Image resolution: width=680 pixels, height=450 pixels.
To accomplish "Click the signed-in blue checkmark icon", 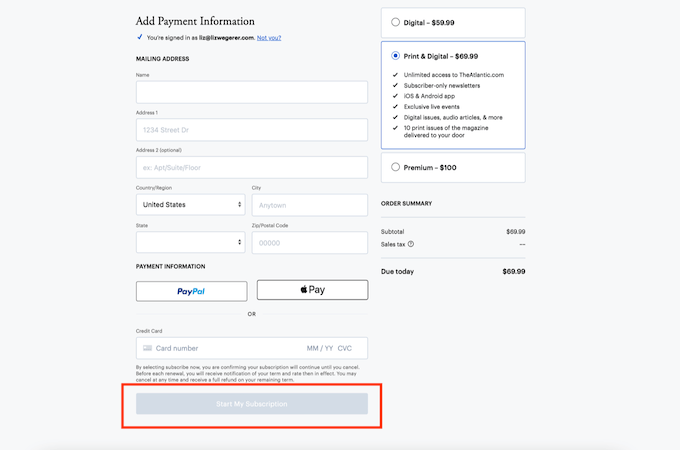I will (140, 37).
